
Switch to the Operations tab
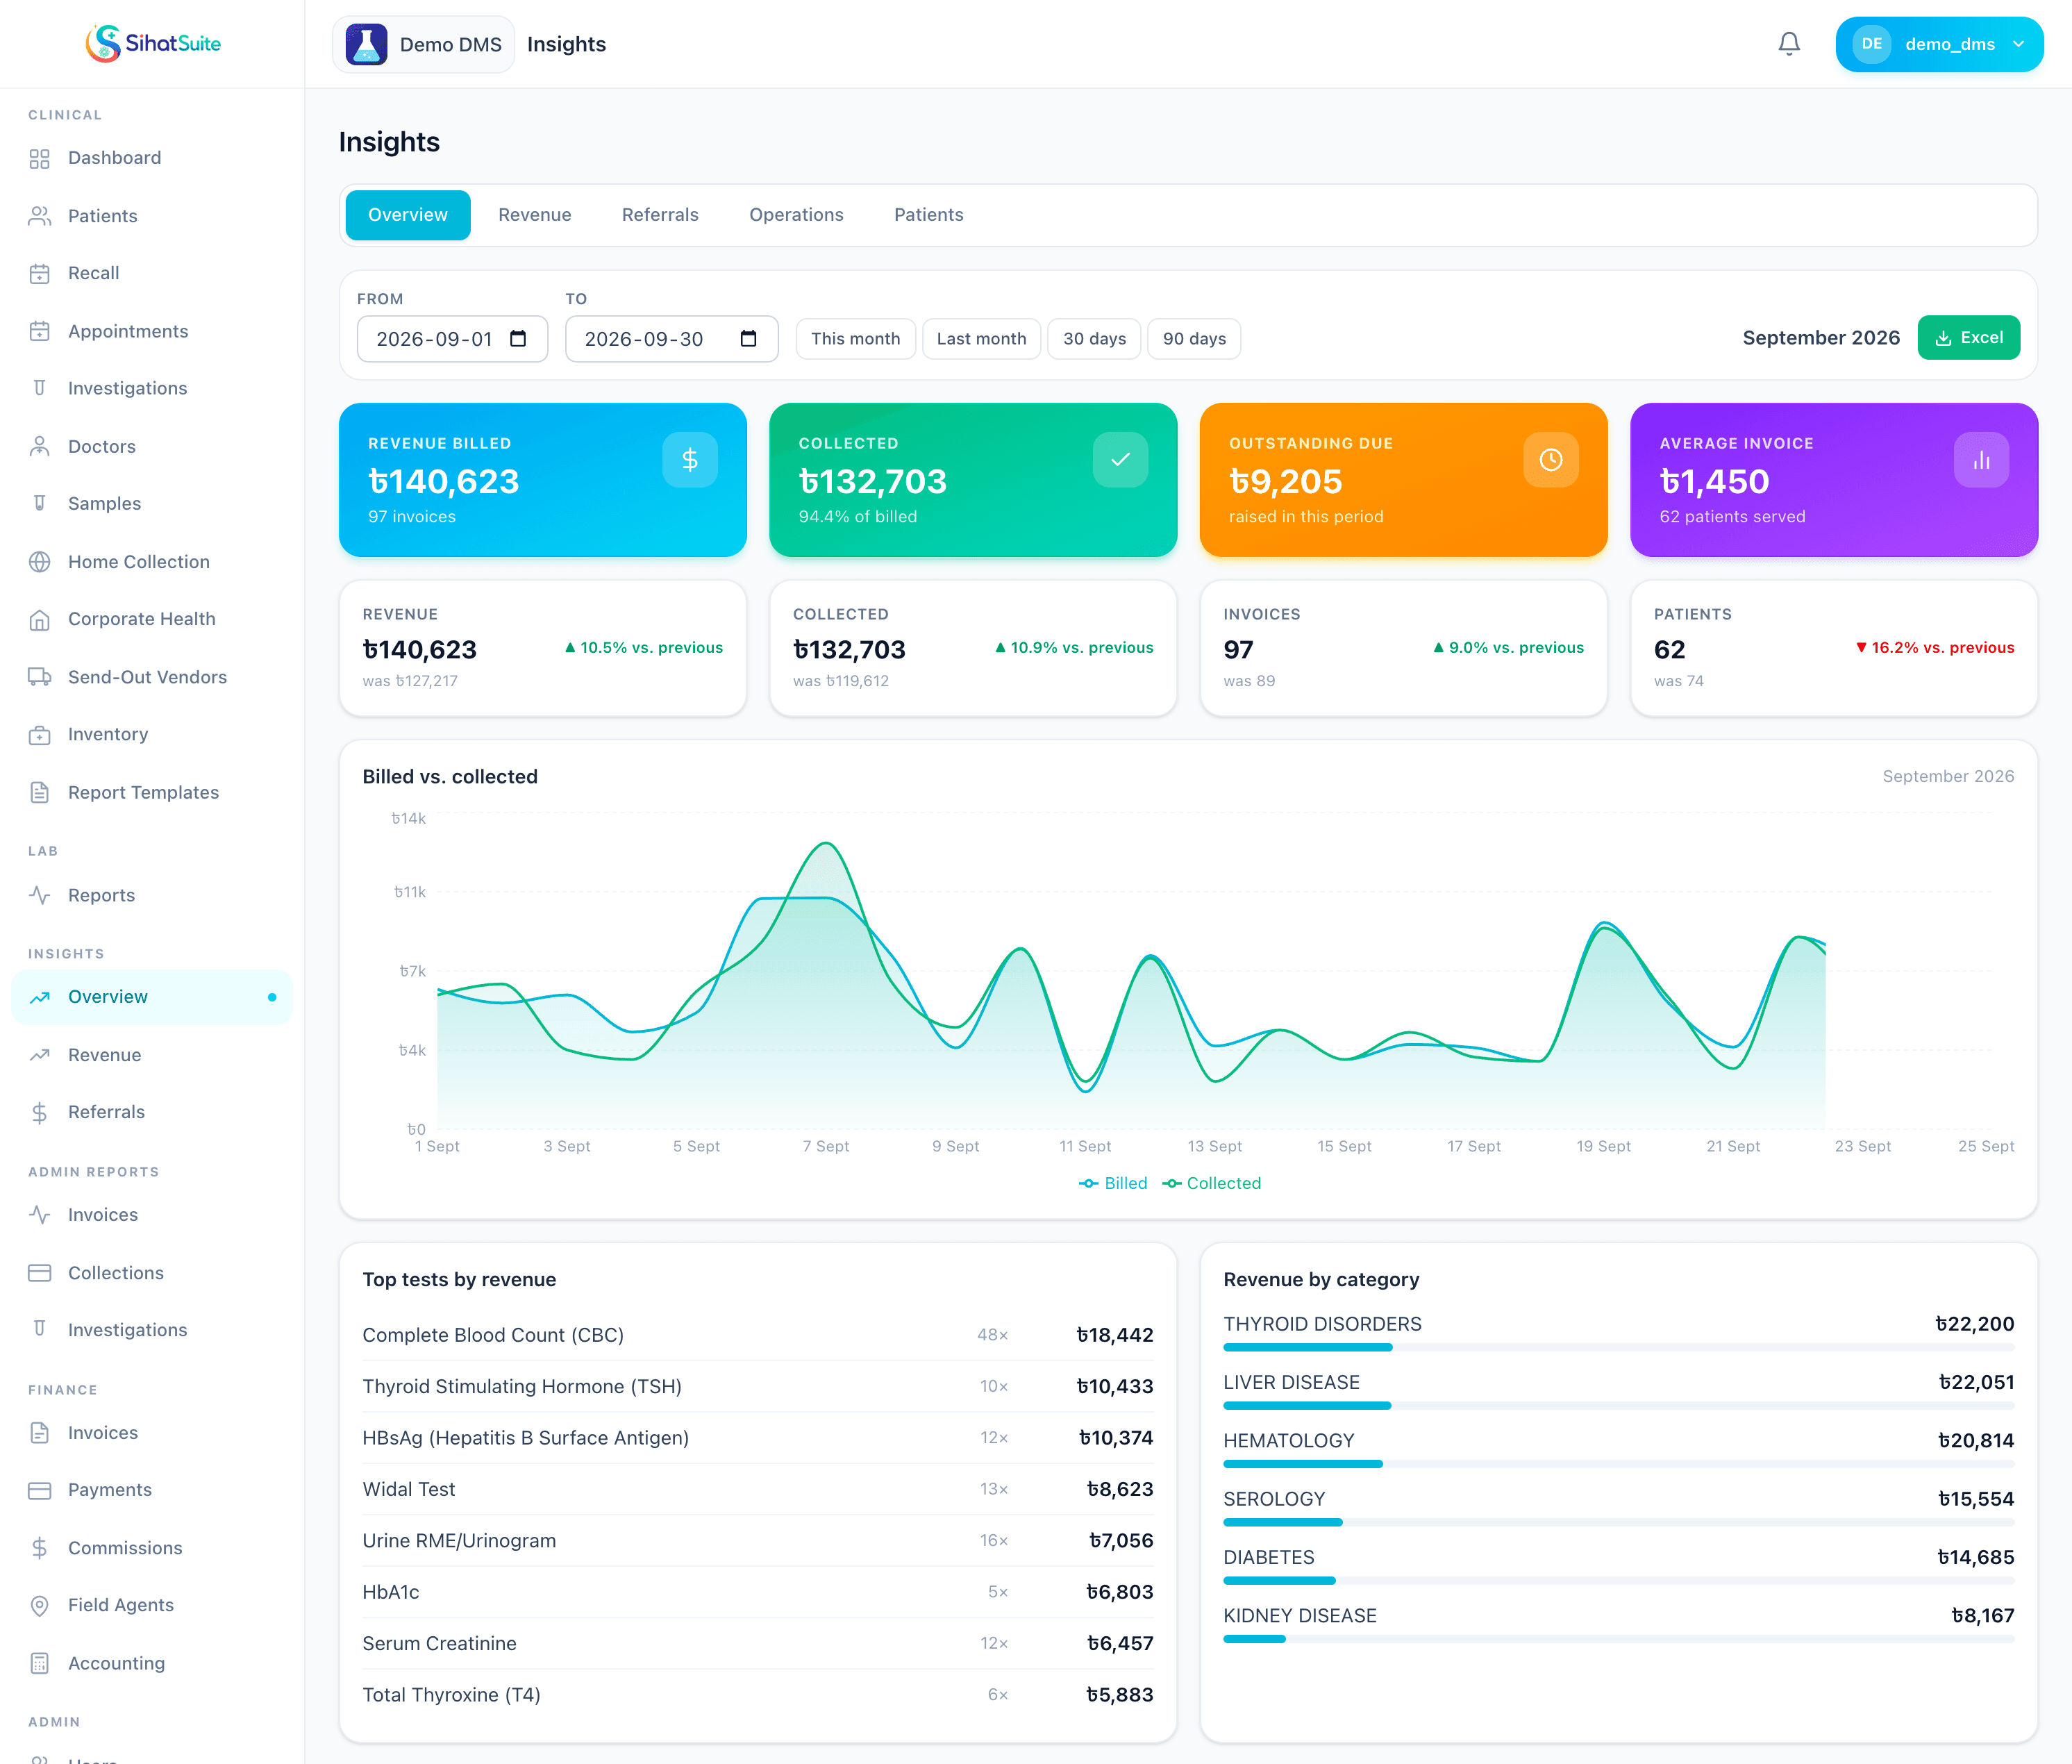796,215
